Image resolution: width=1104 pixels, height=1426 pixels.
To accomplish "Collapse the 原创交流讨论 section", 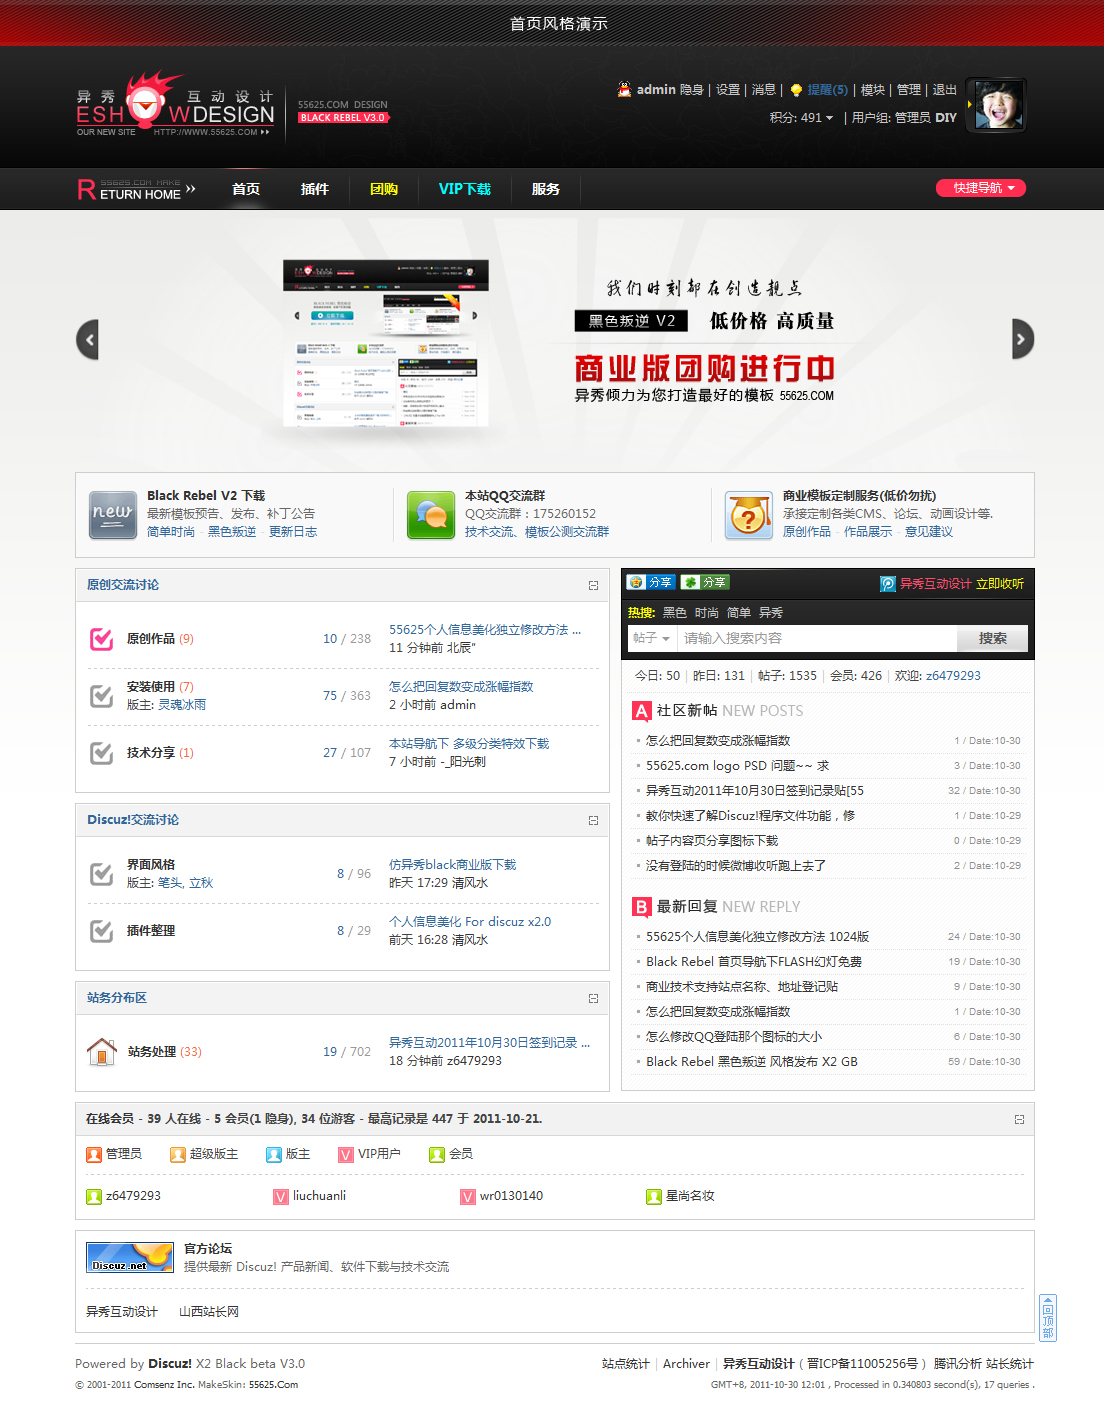I will click(x=593, y=585).
